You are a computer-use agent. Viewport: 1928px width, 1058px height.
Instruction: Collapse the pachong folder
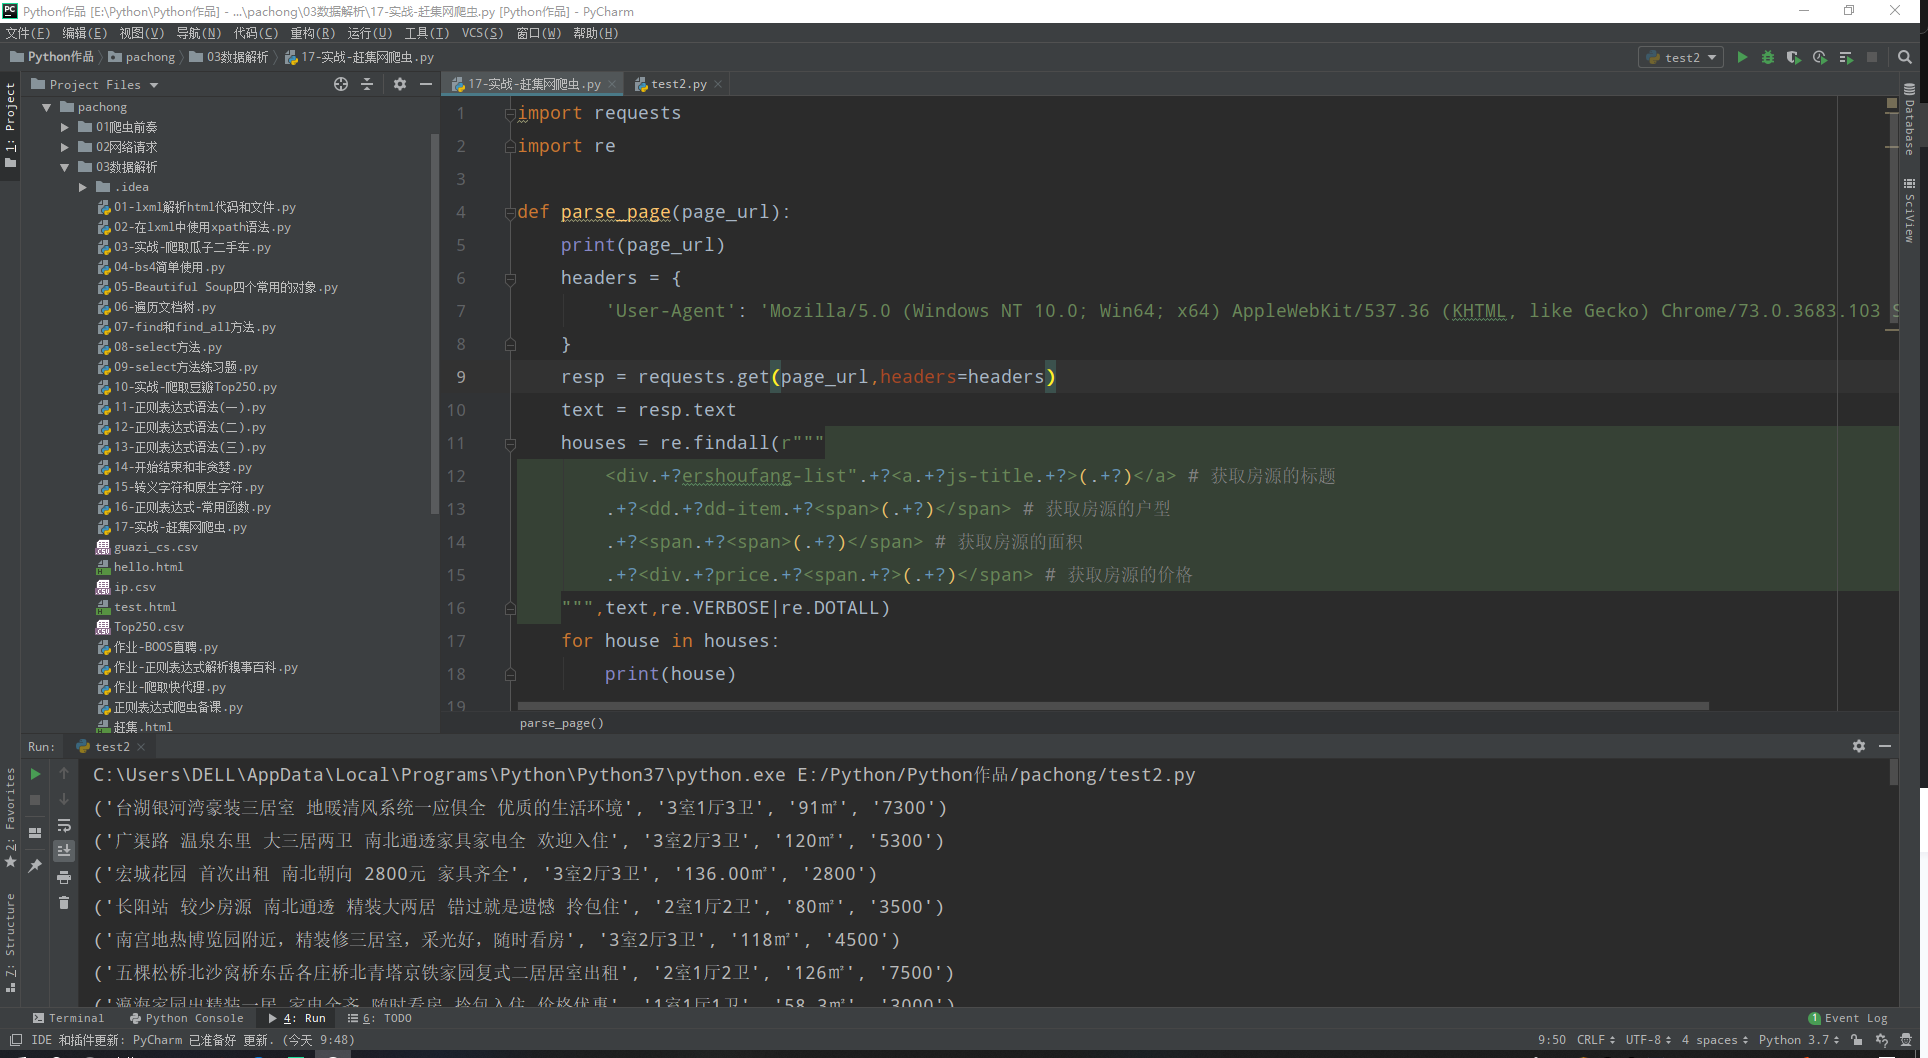[46, 107]
